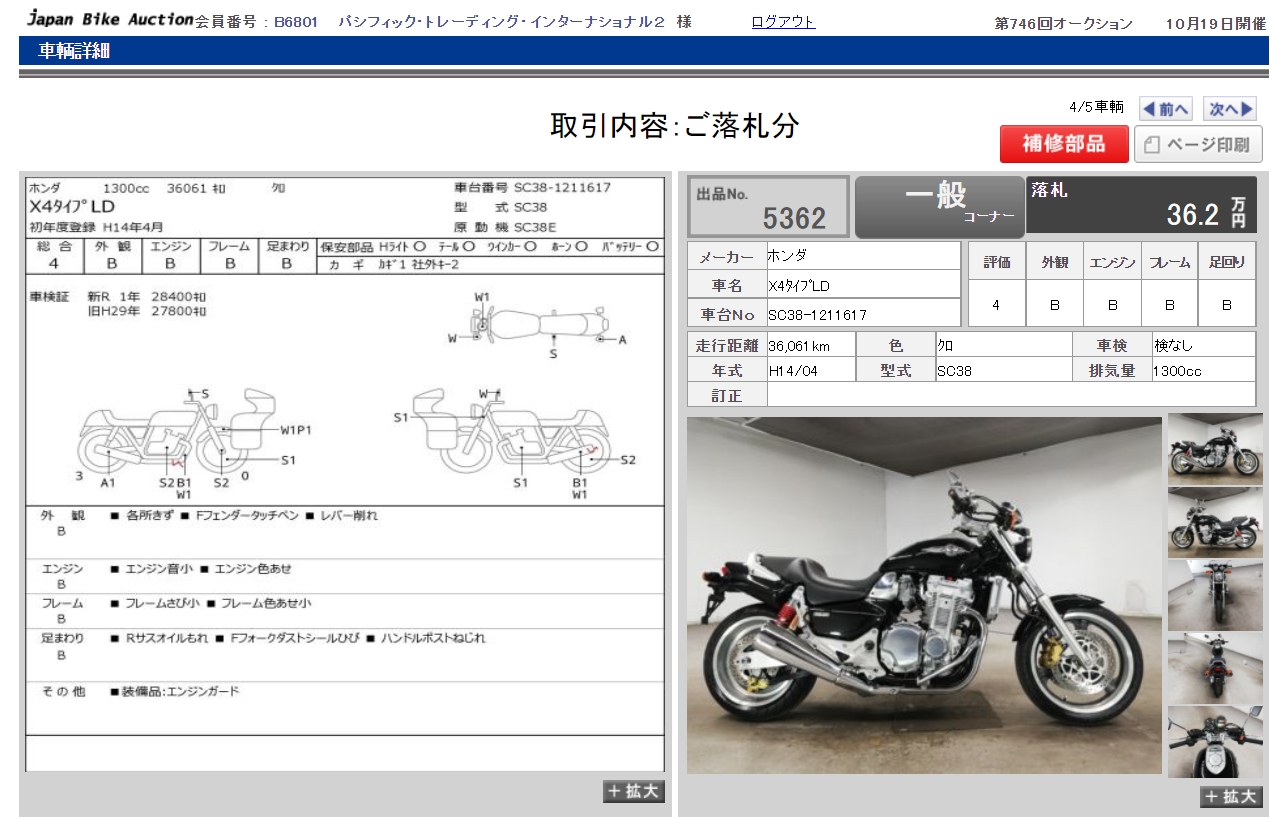Click the 総合 overall header on sheet

tap(54, 246)
